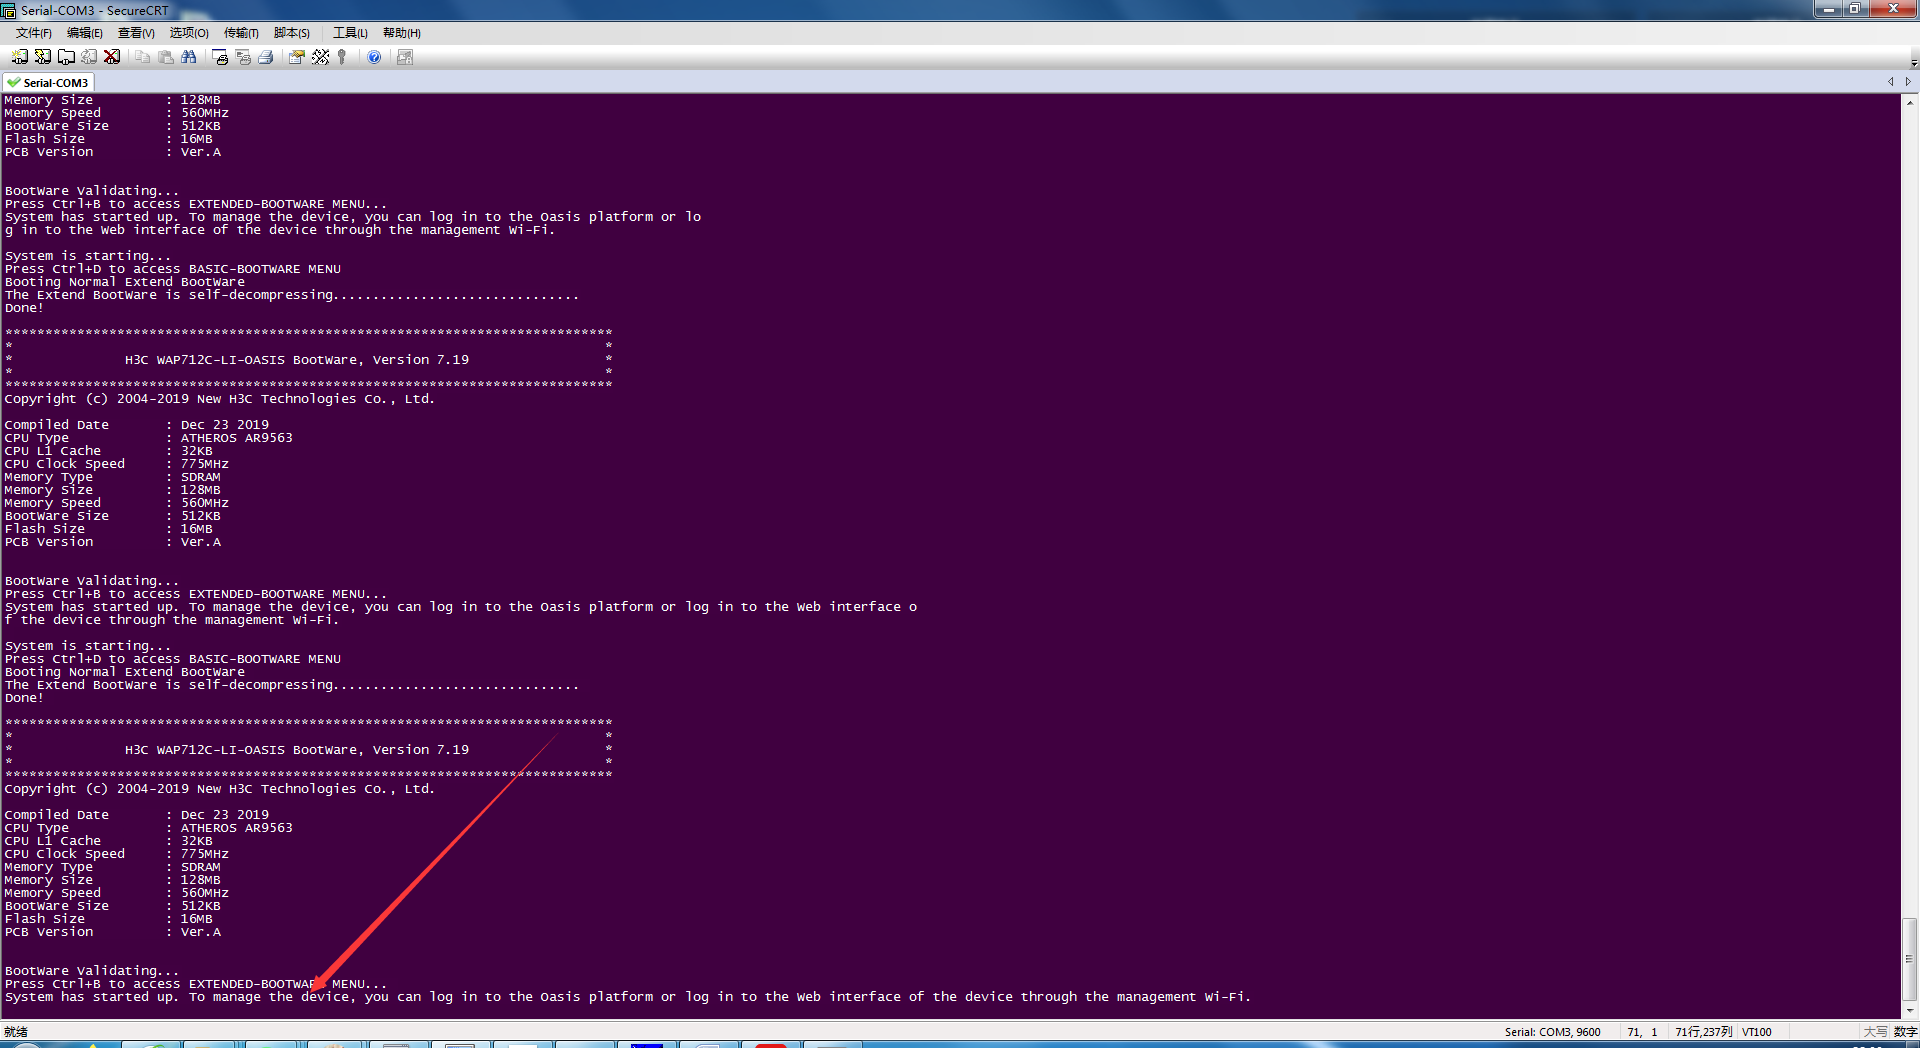Click the Disconnect red X icon
Screen dimensions: 1920x1048
(112, 57)
